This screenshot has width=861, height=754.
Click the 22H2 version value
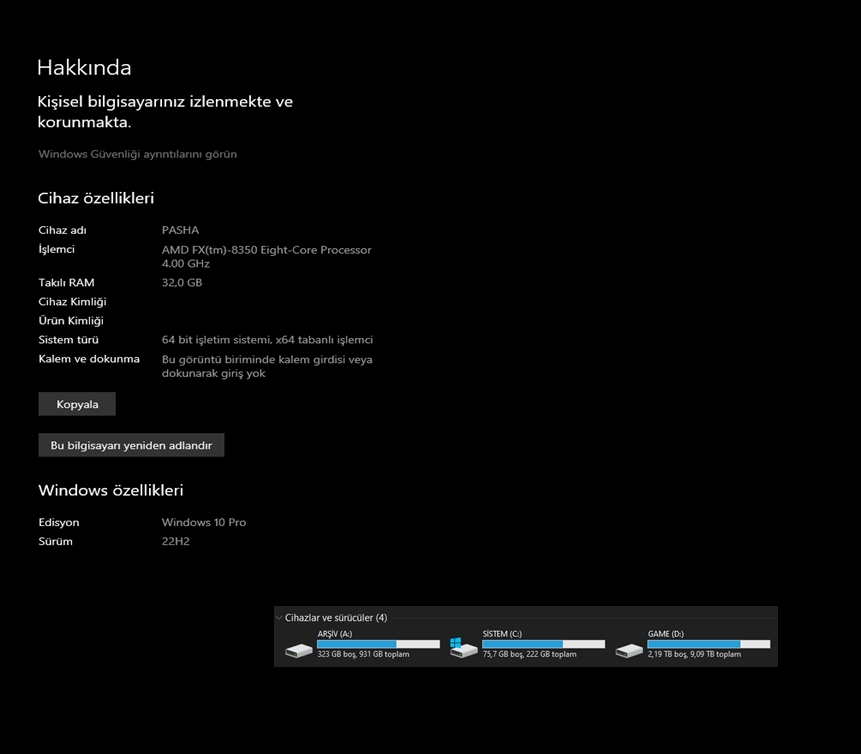pyautogui.click(x=176, y=541)
